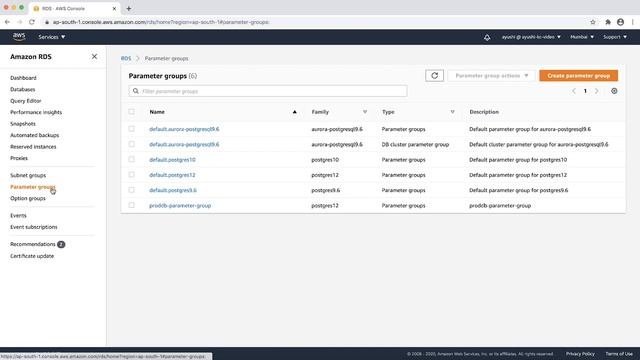Open Terms of Use footer link
Viewport: 640px width, 360px height.
tap(619, 354)
